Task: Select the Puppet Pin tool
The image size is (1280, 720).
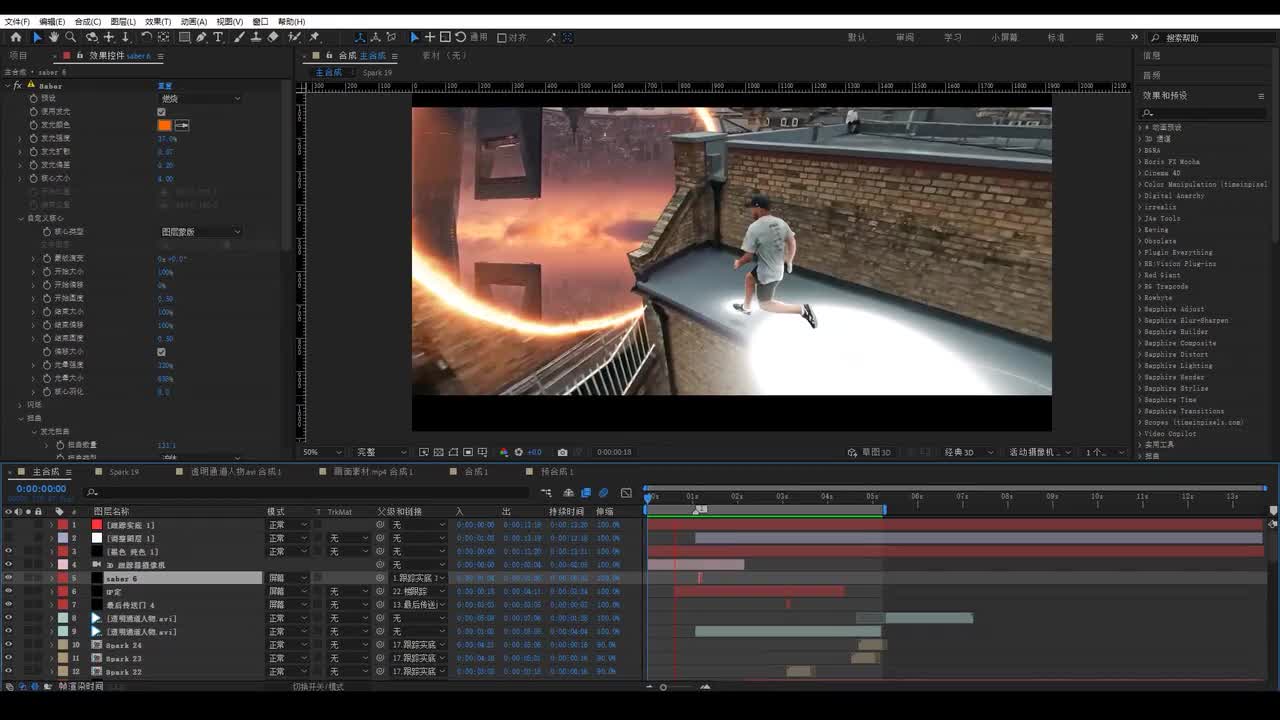Action: pyautogui.click(x=313, y=37)
